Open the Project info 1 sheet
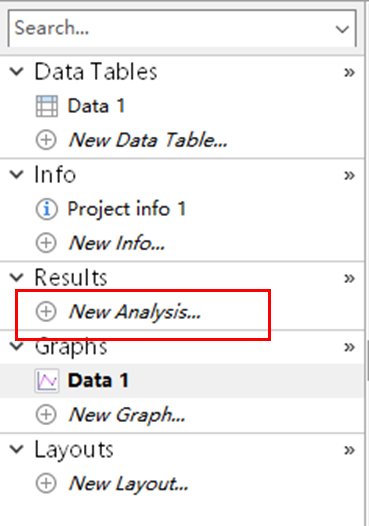369x526 pixels. tap(127, 210)
